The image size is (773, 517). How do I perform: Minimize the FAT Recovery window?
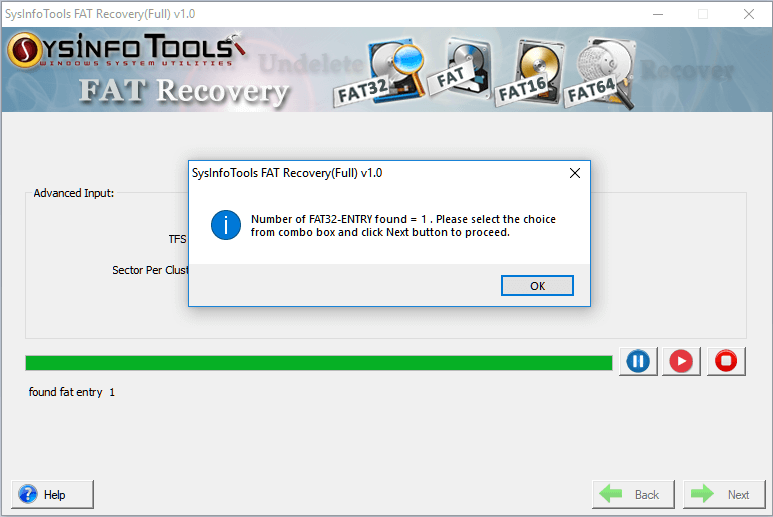(x=658, y=14)
